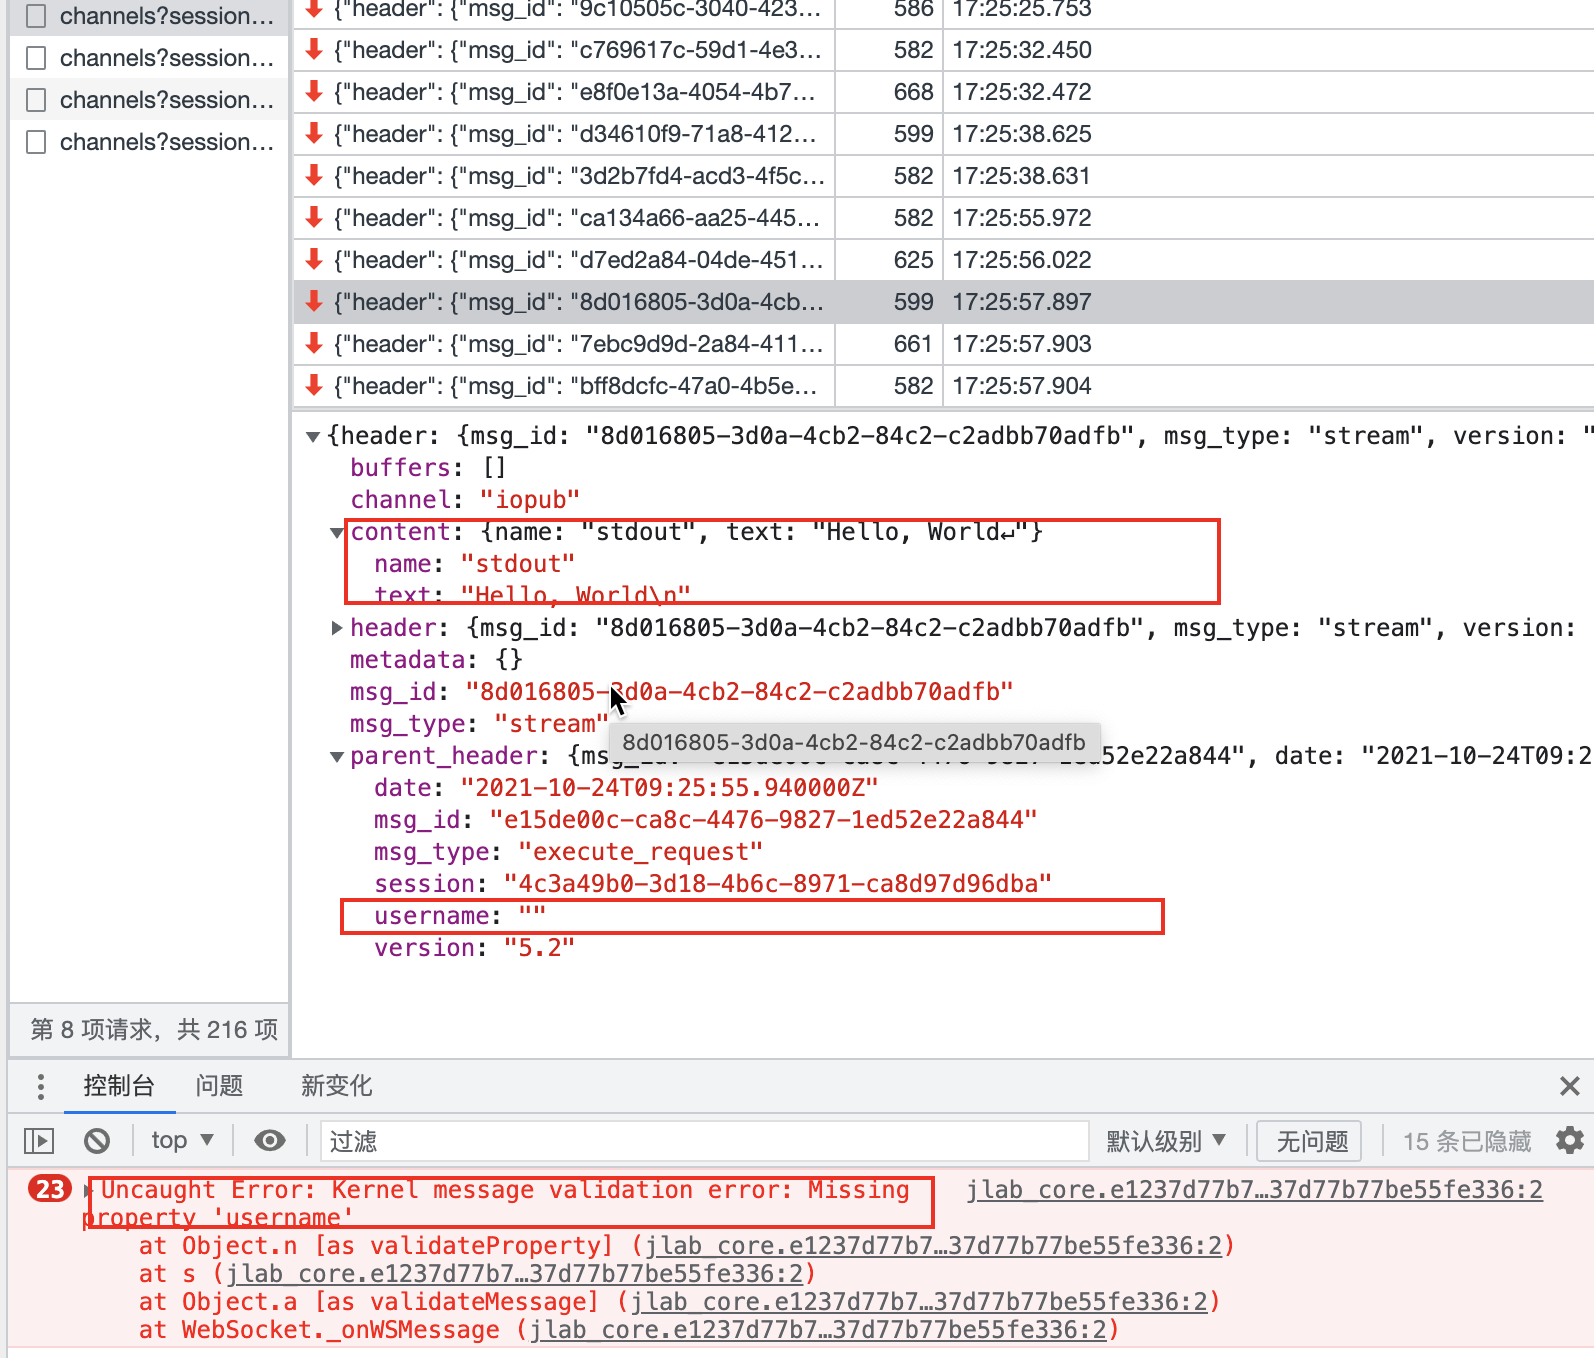1594x1358 pixels.
Task: Tick the bottom channels?session request checkbox
Action: pyautogui.click(x=36, y=142)
